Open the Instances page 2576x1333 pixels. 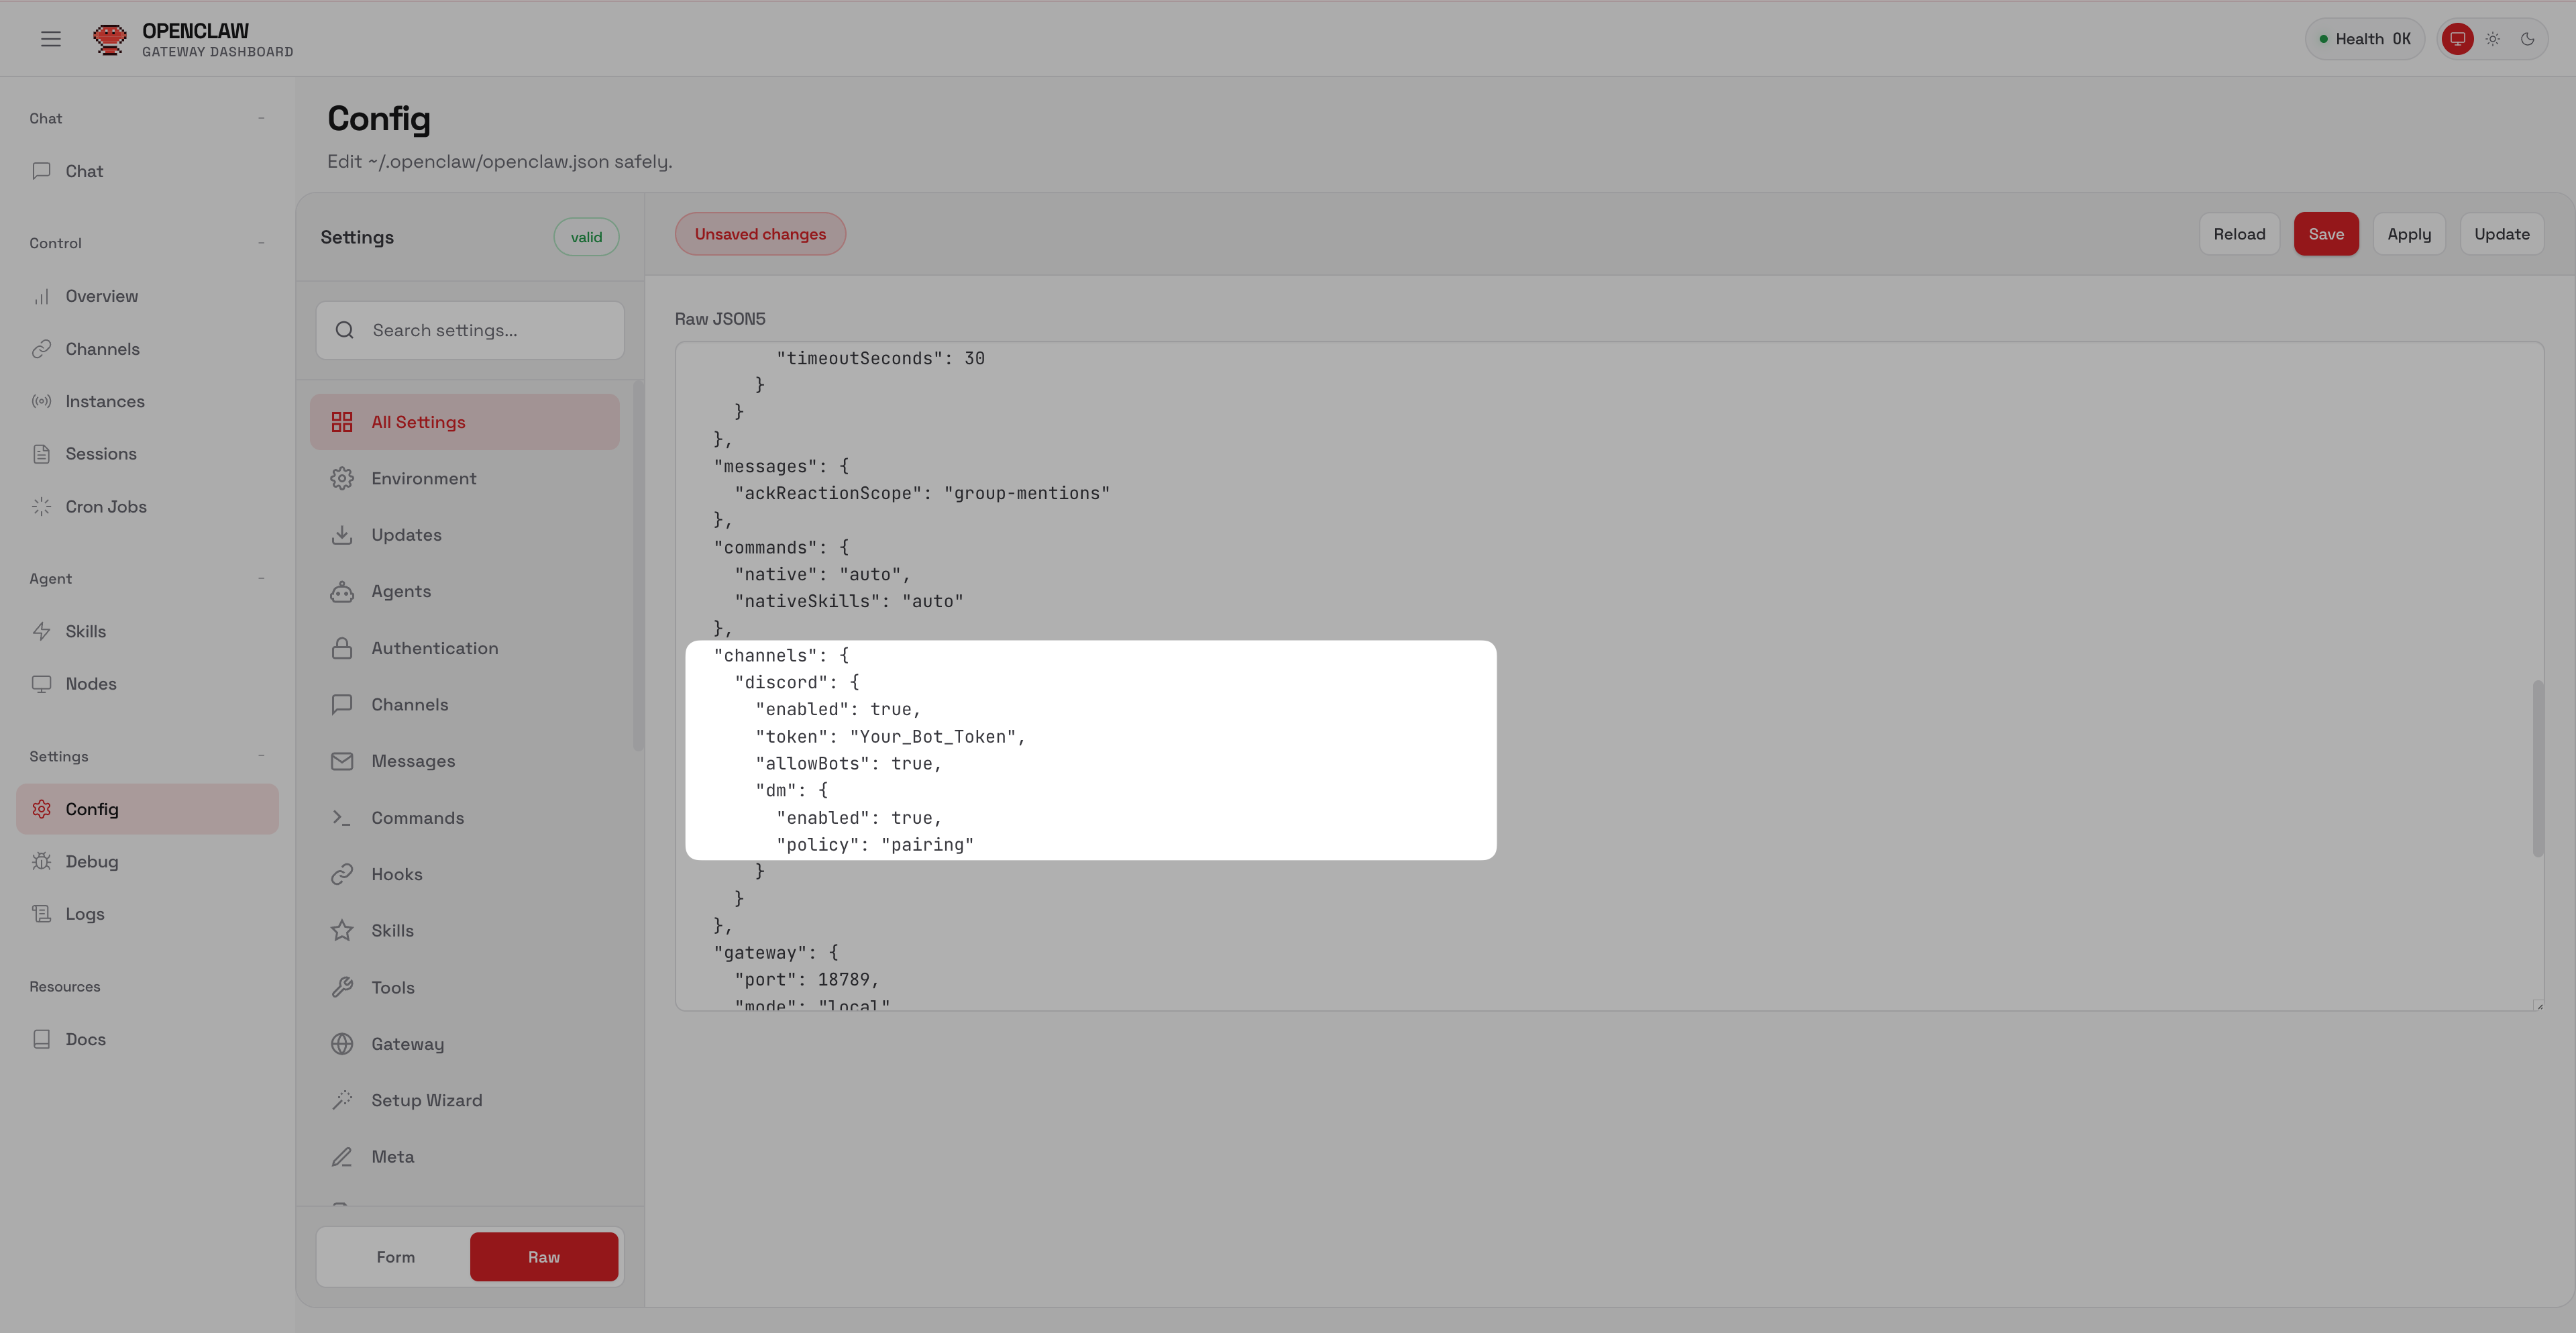104,401
